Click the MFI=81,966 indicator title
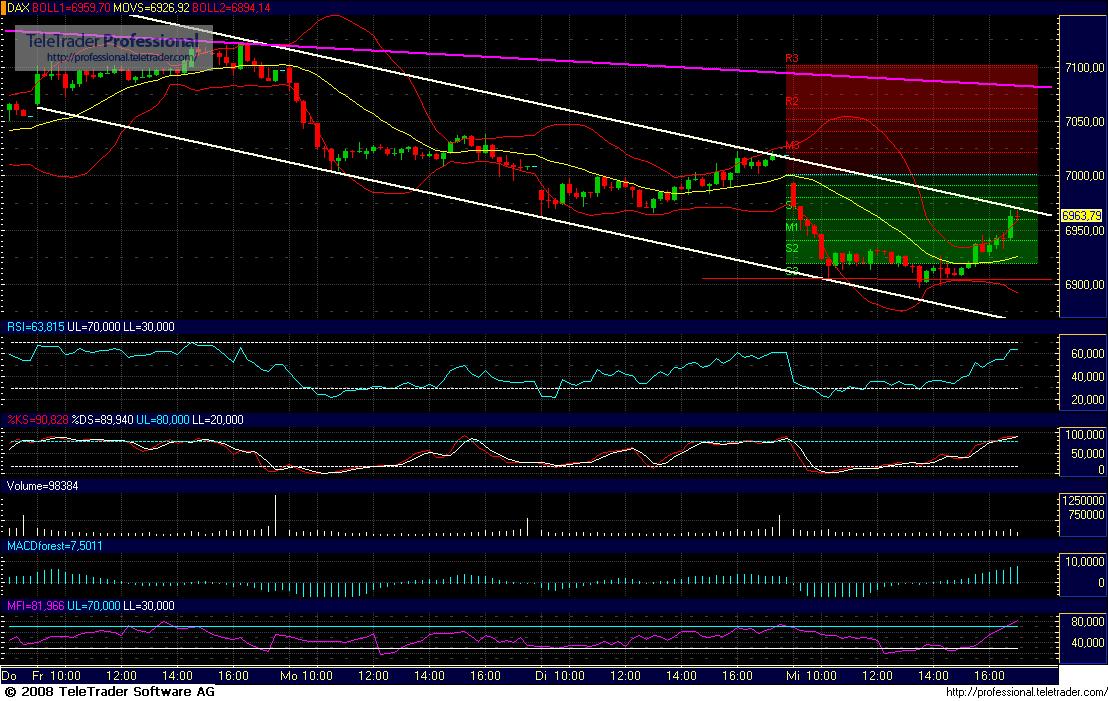The width and height of the screenshot is (1108, 701). pos(35,606)
